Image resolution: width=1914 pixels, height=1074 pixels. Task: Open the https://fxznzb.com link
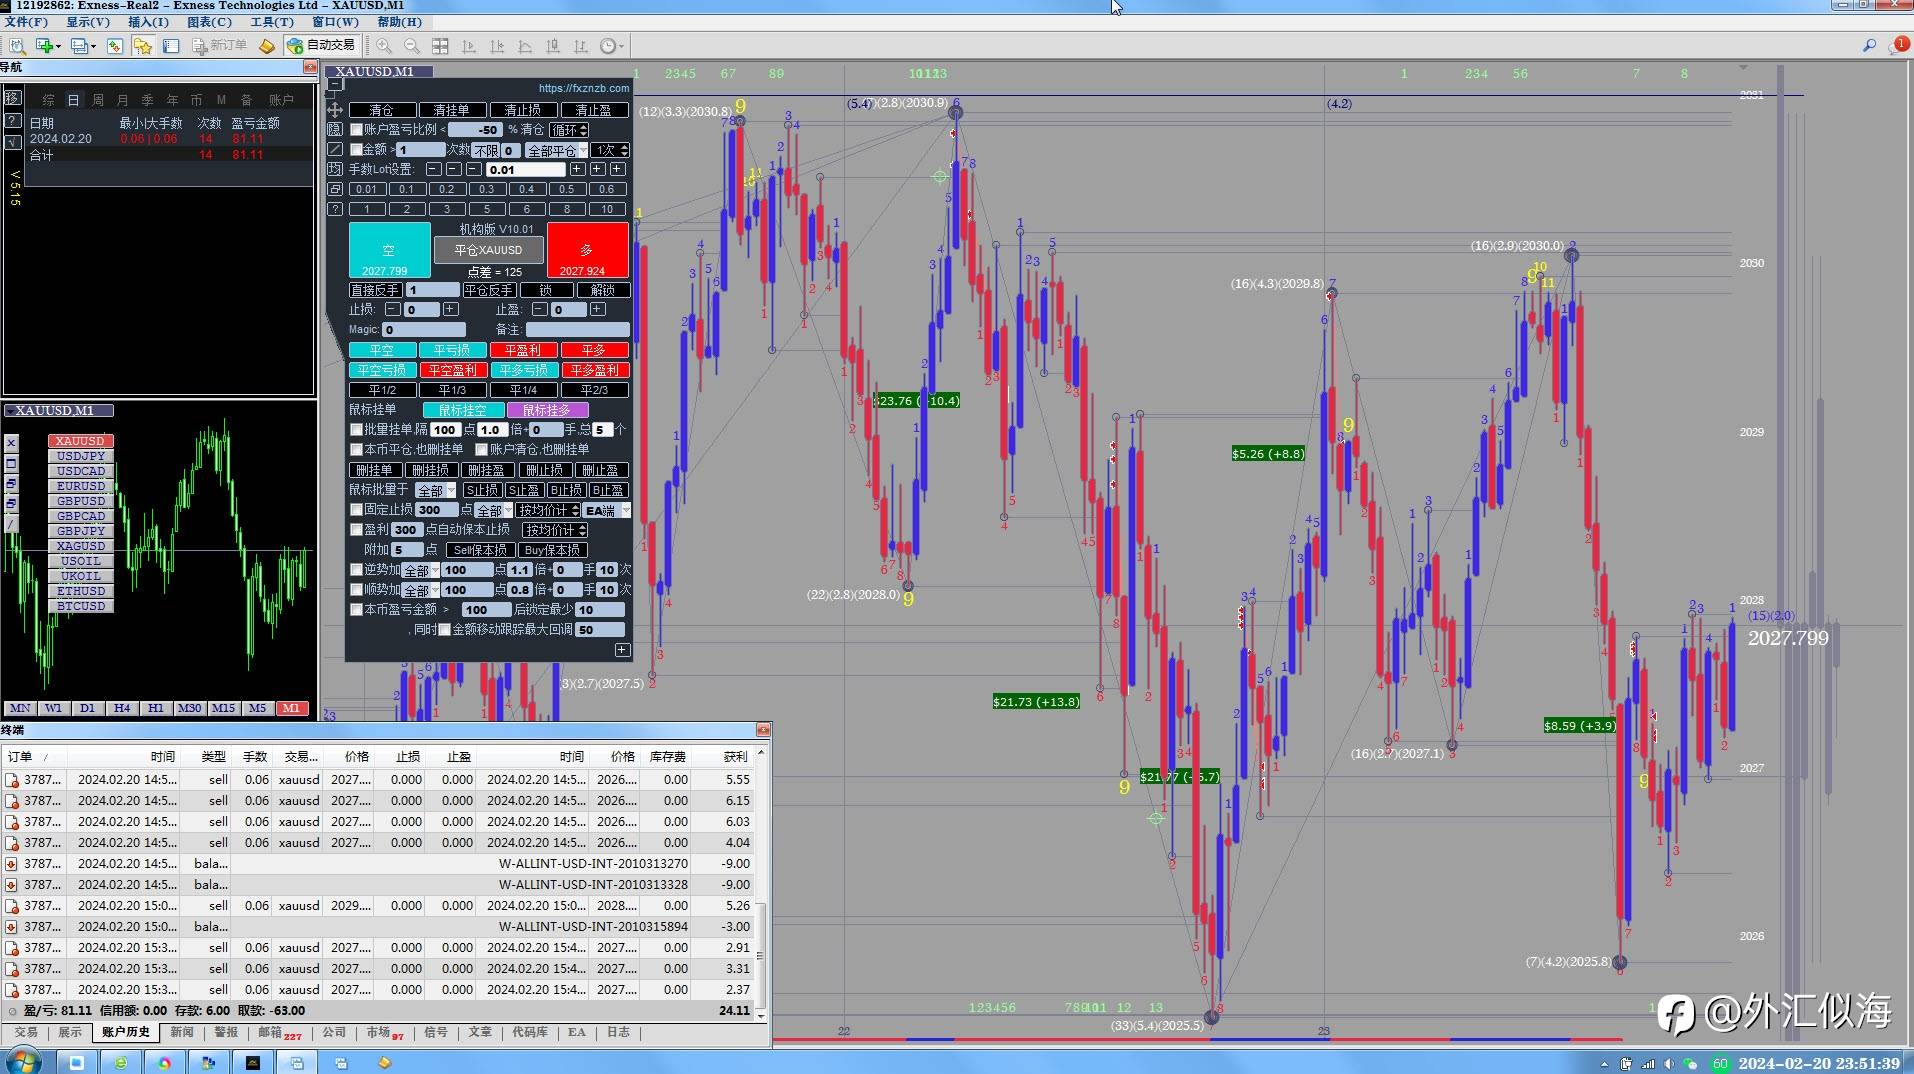pyautogui.click(x=584, y=88)
